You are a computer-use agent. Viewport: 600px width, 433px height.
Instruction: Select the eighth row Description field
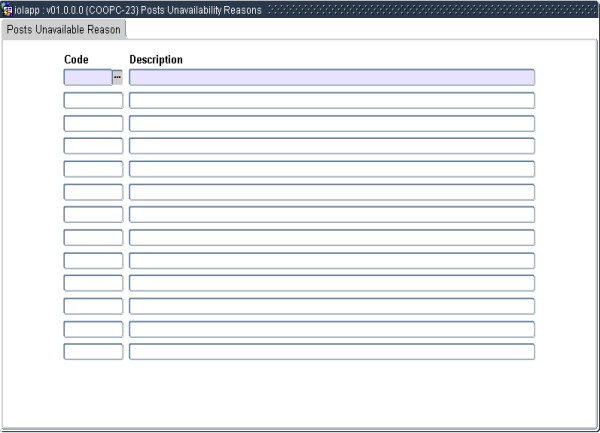tap(331, 237)
